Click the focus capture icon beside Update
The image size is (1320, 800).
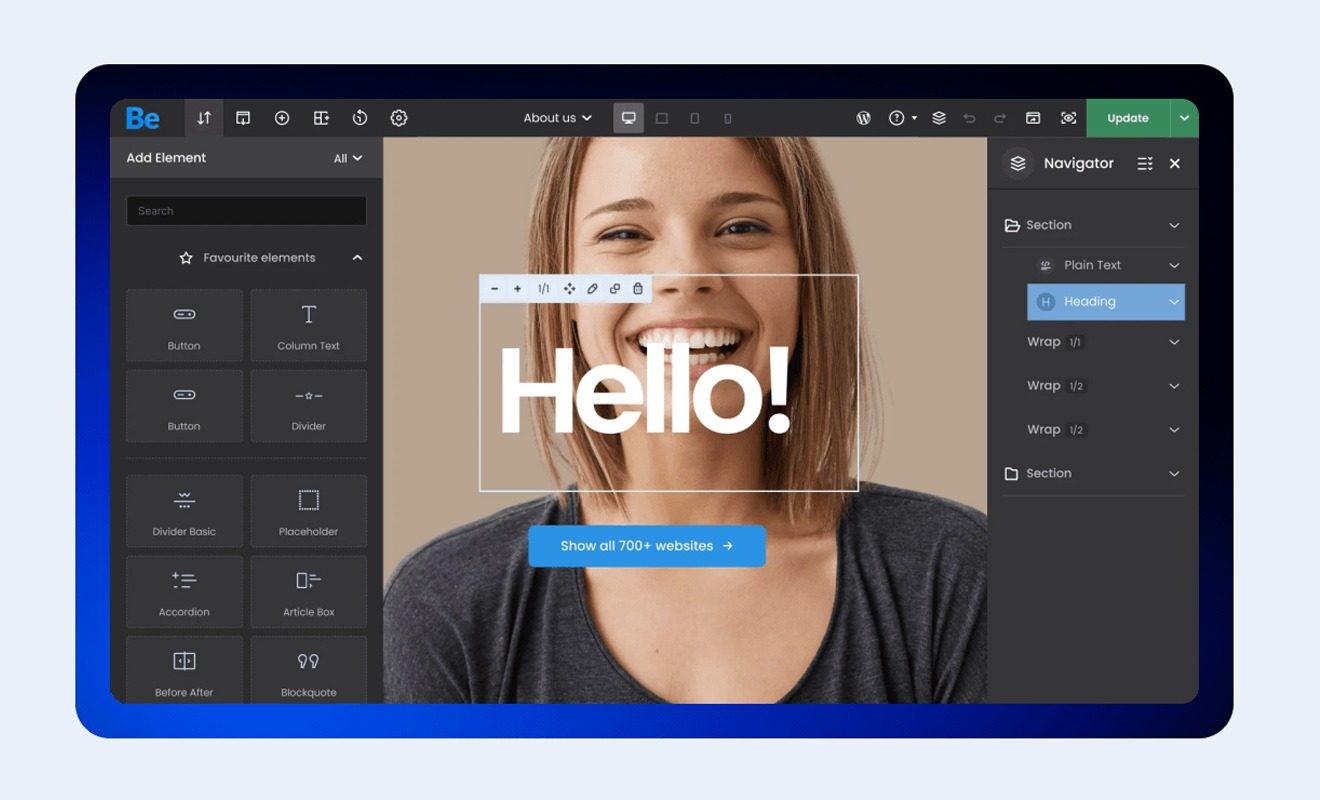point(1068,118)
